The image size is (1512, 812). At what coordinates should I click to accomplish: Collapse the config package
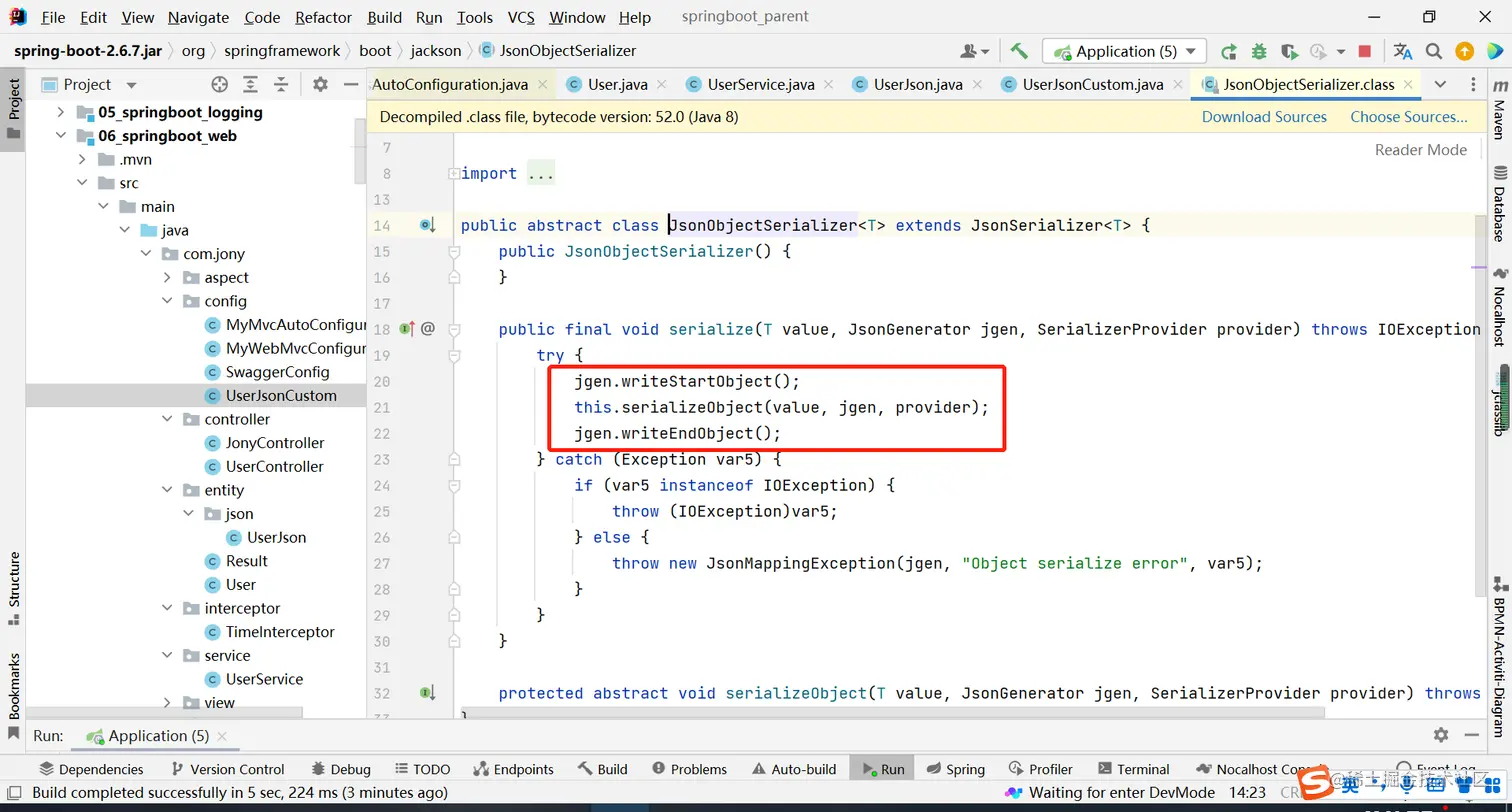pyautogui.click(x=167, y=301)
